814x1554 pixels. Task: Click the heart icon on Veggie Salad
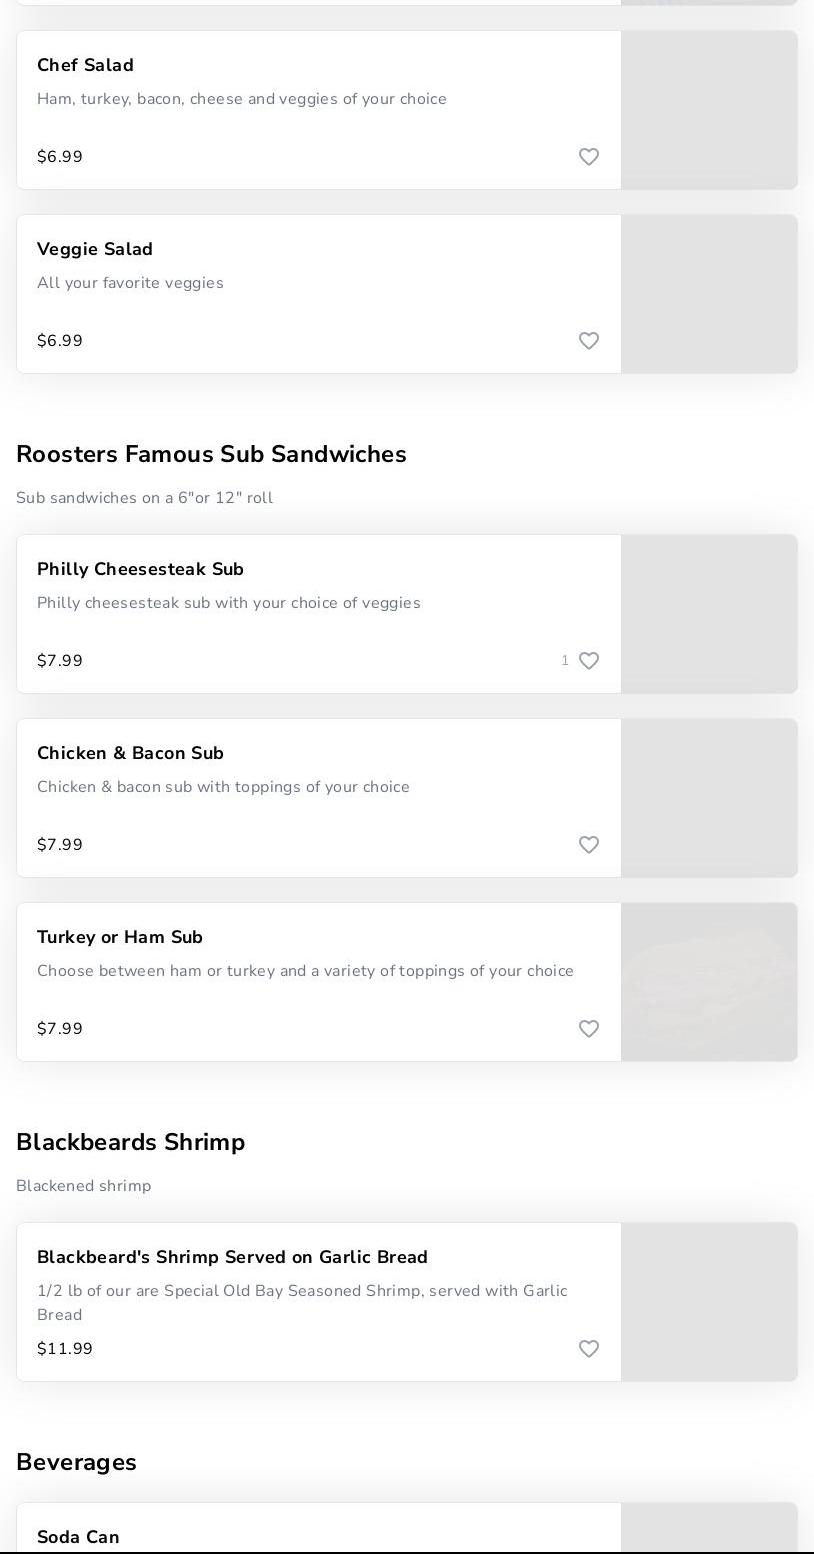click(589, 341)
